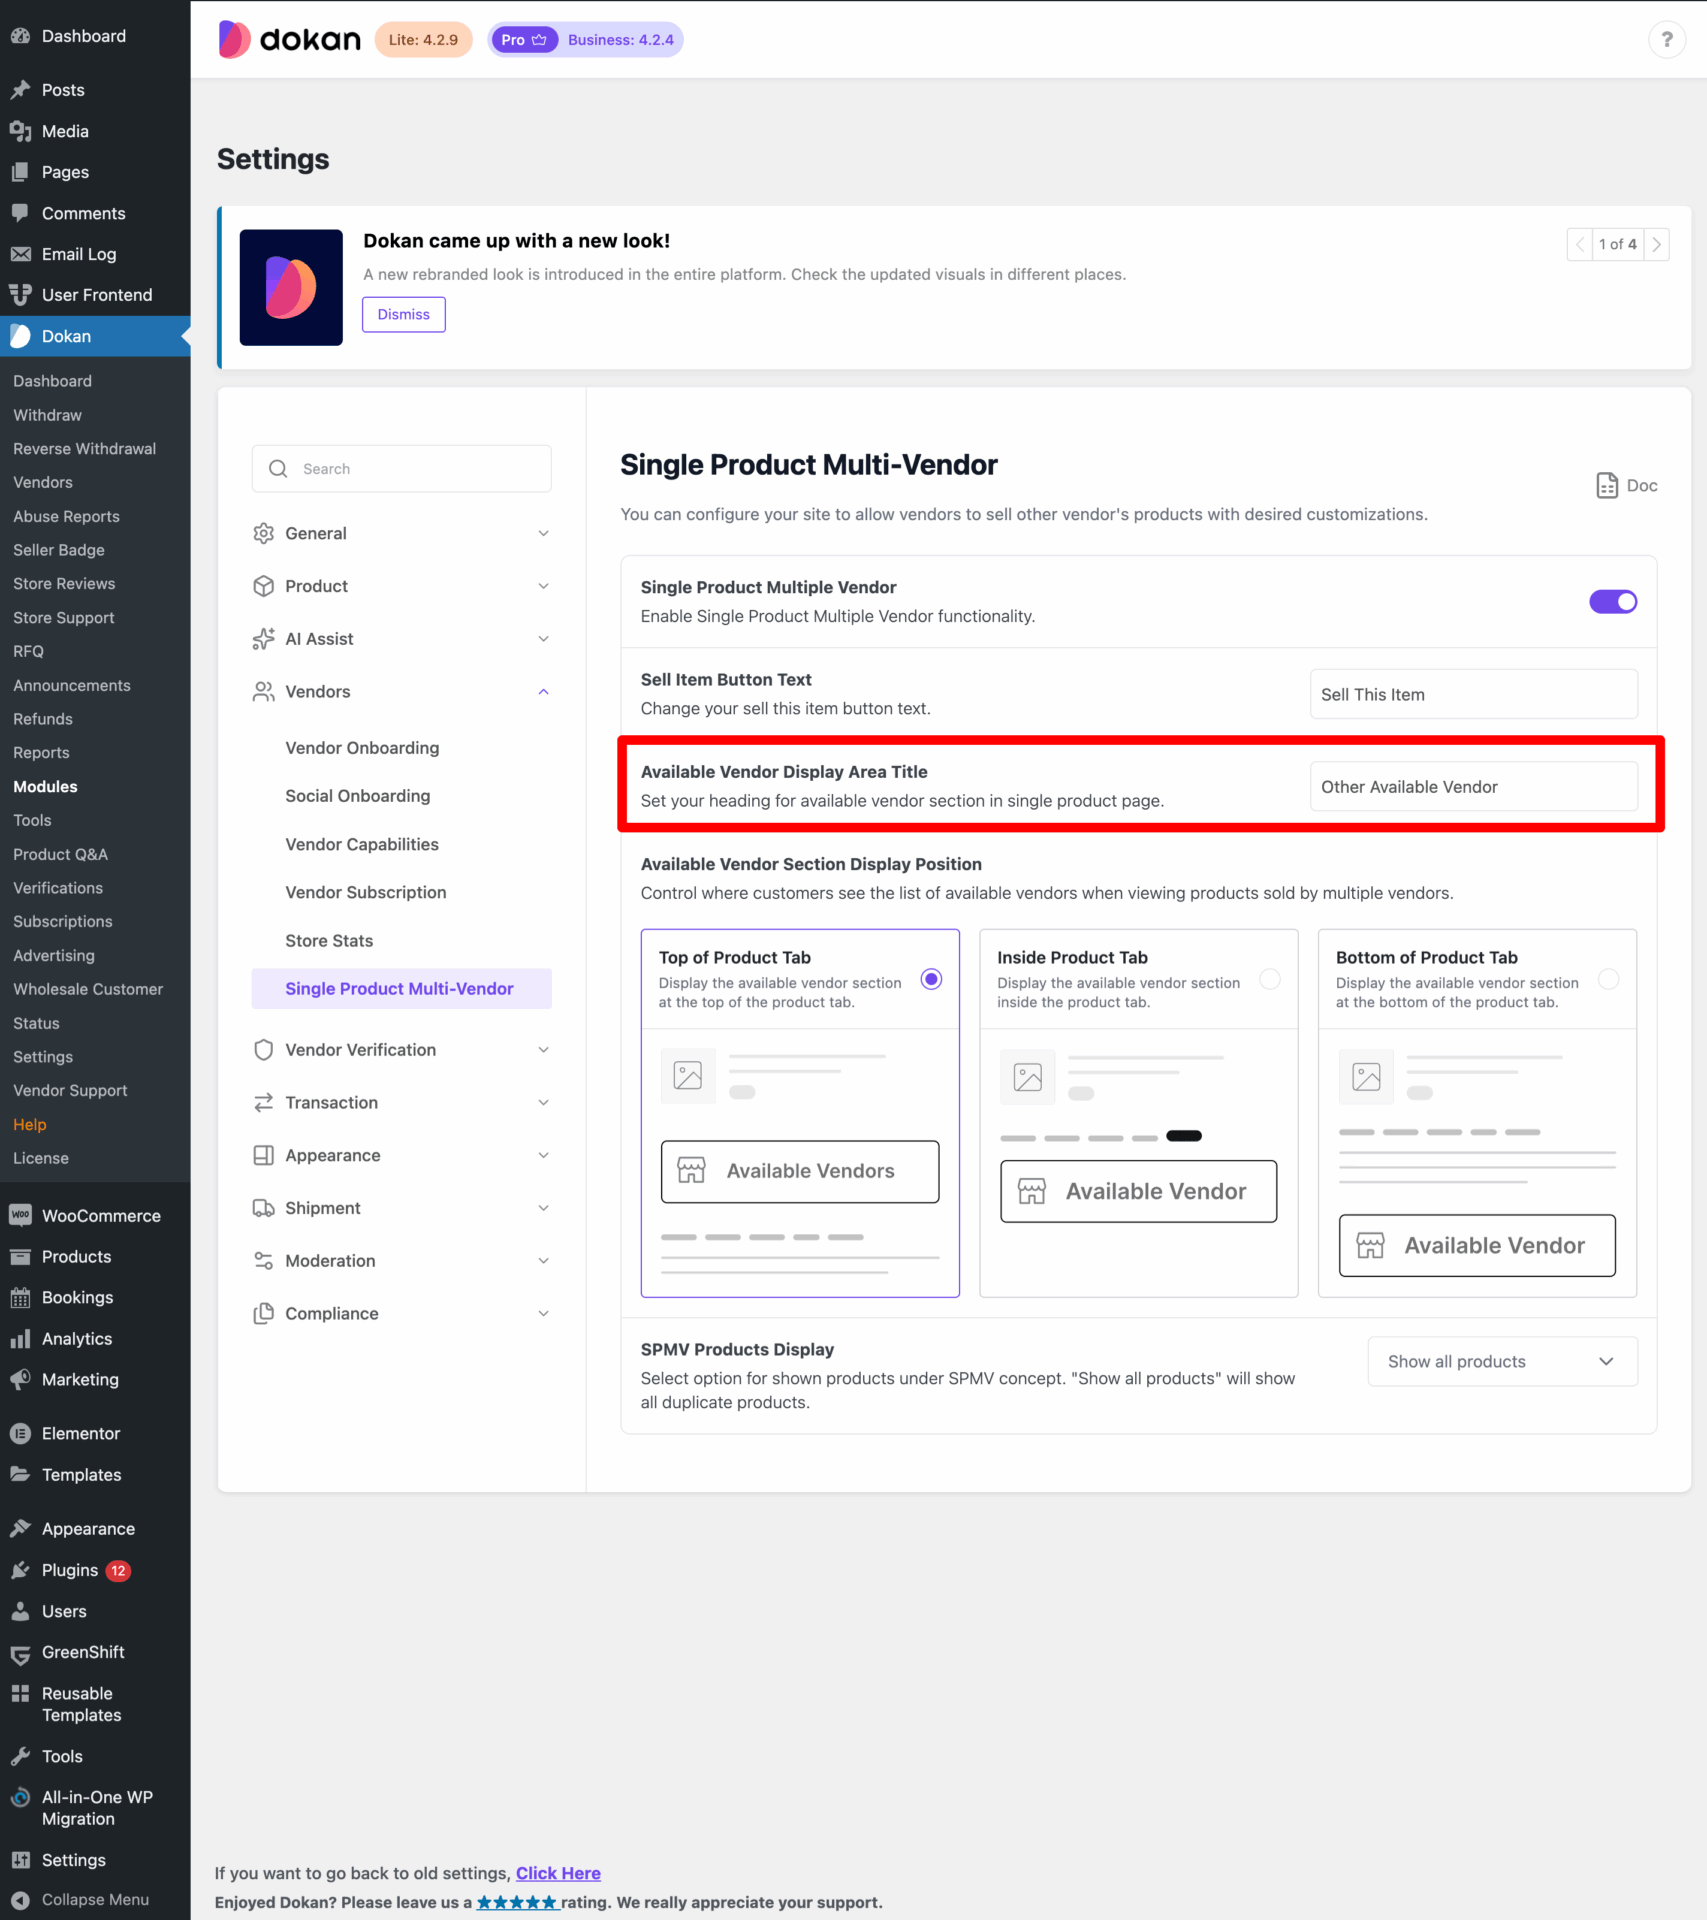This screenshot has width=1707, height=1920.
Task: Open the Elementor sidebar item
Action: coord(80,1433)
